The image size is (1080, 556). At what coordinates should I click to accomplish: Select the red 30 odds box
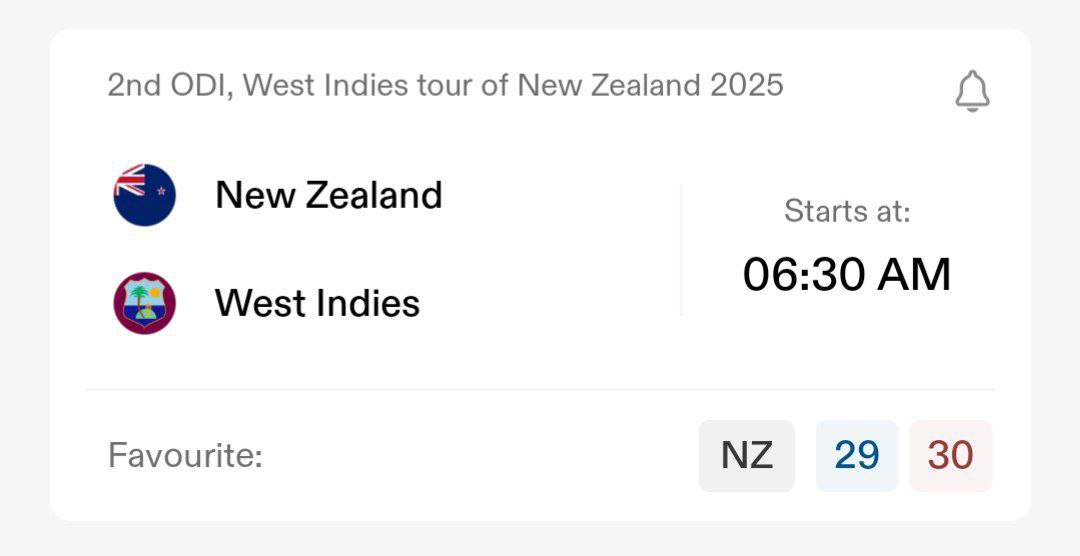point(950,456)
